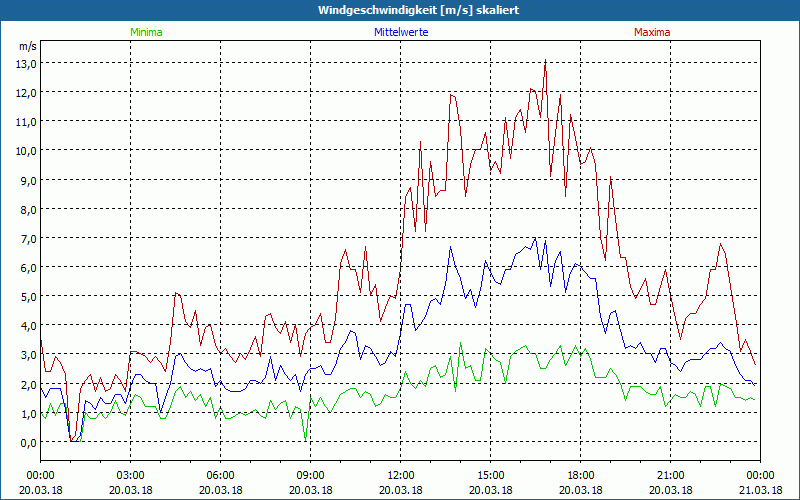
Task: Click the blue Mittelwerte legend label
Action: click(x=400, y=32)
